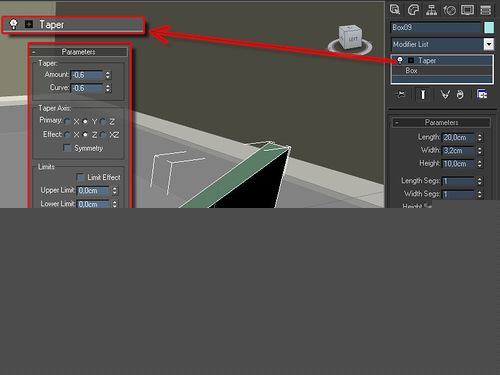This screenshot has width=500, height=375.
Task: Open the Utilities panel tab
Action: [x=486, y=10]
